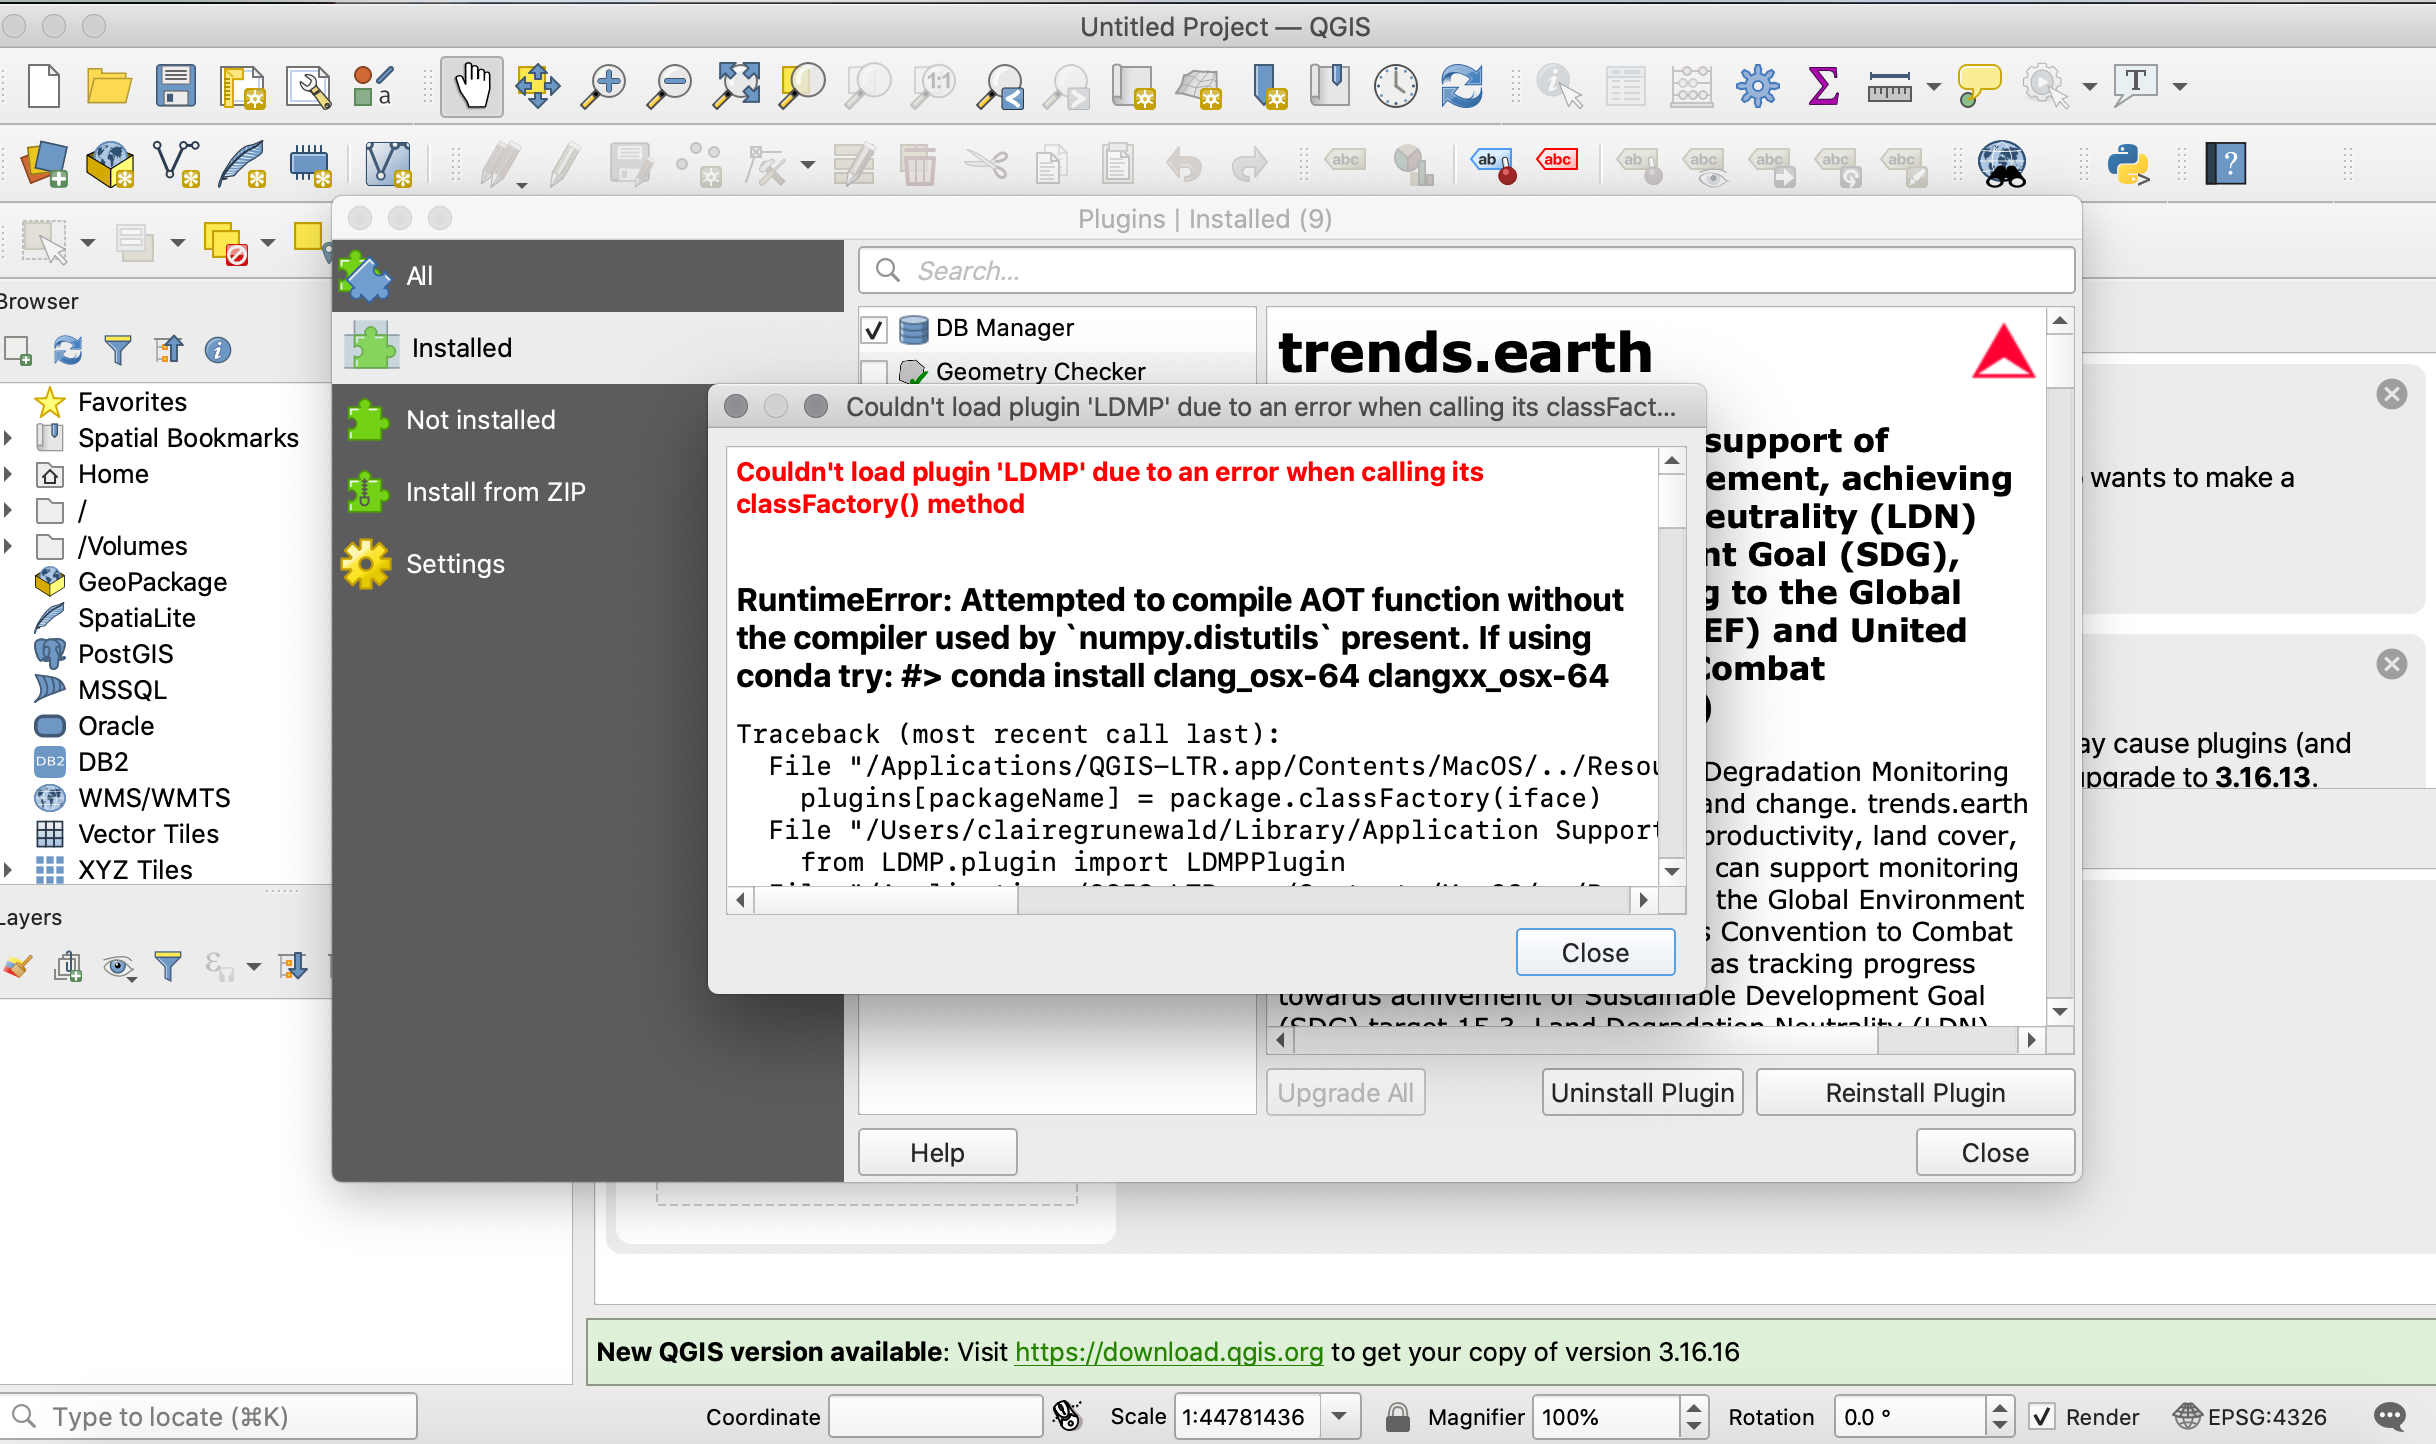The height and width of the screenshot is (1444, 2436).
Task: Toggle the Render checkbox in status bar
Action: point(2044,1416)
